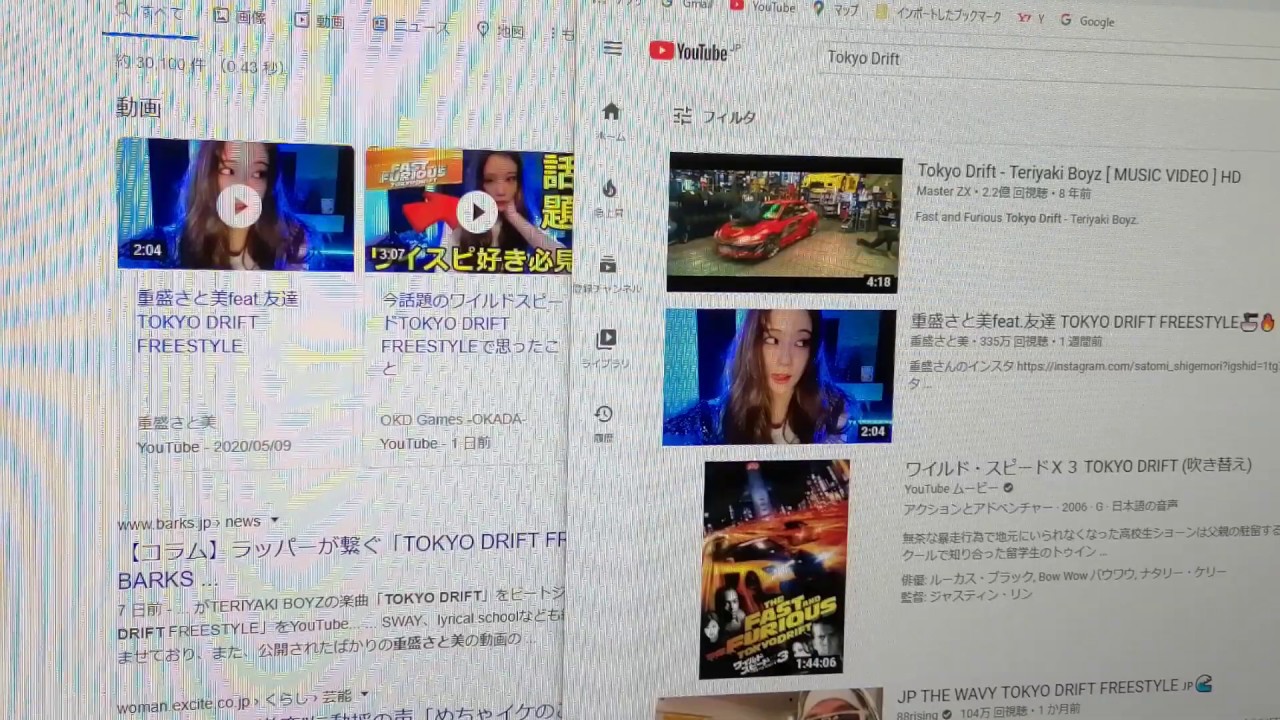1280x720 pixels.
Task: Click the YouTube logo
Action: pyautogui.click(x=690, y=51)
